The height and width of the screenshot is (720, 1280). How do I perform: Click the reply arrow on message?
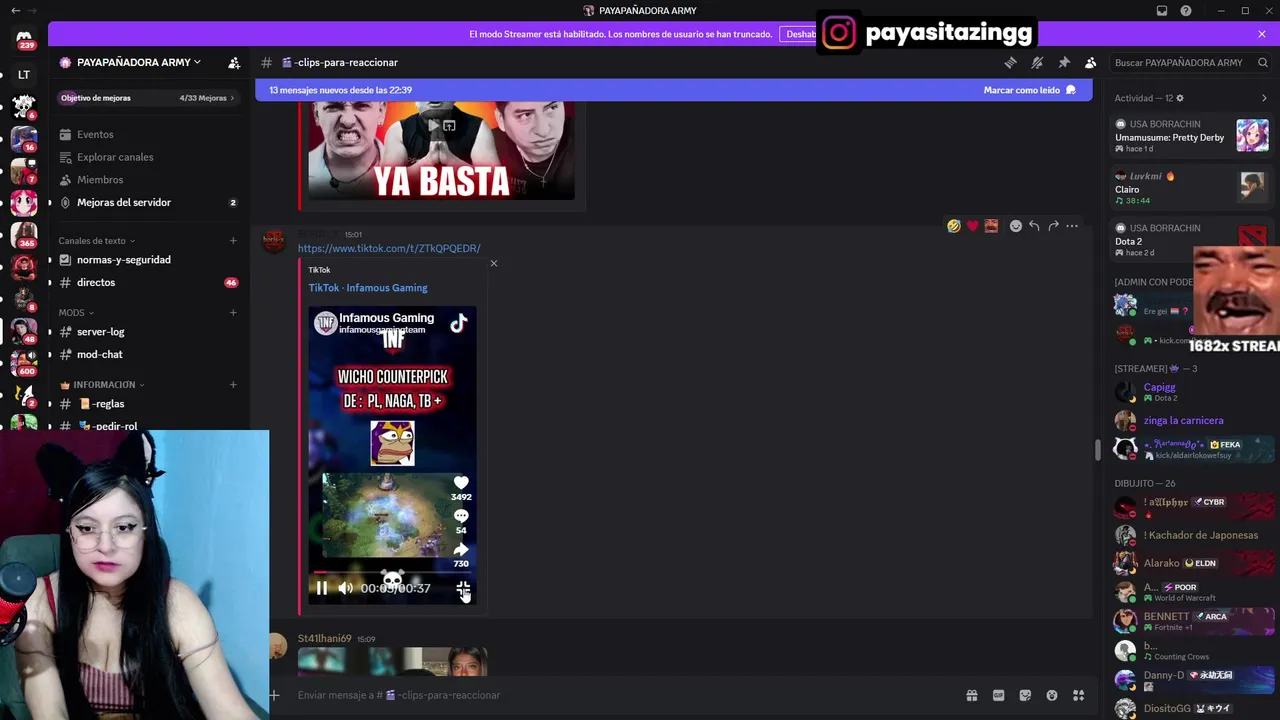[1034, 226]
